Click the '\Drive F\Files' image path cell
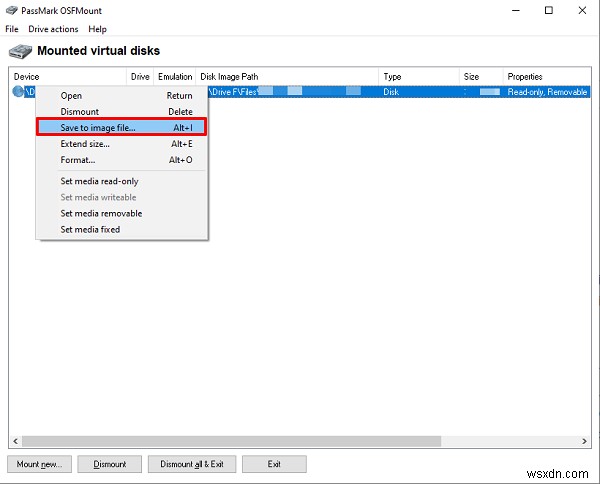600x484 pixels. [293, 92]
